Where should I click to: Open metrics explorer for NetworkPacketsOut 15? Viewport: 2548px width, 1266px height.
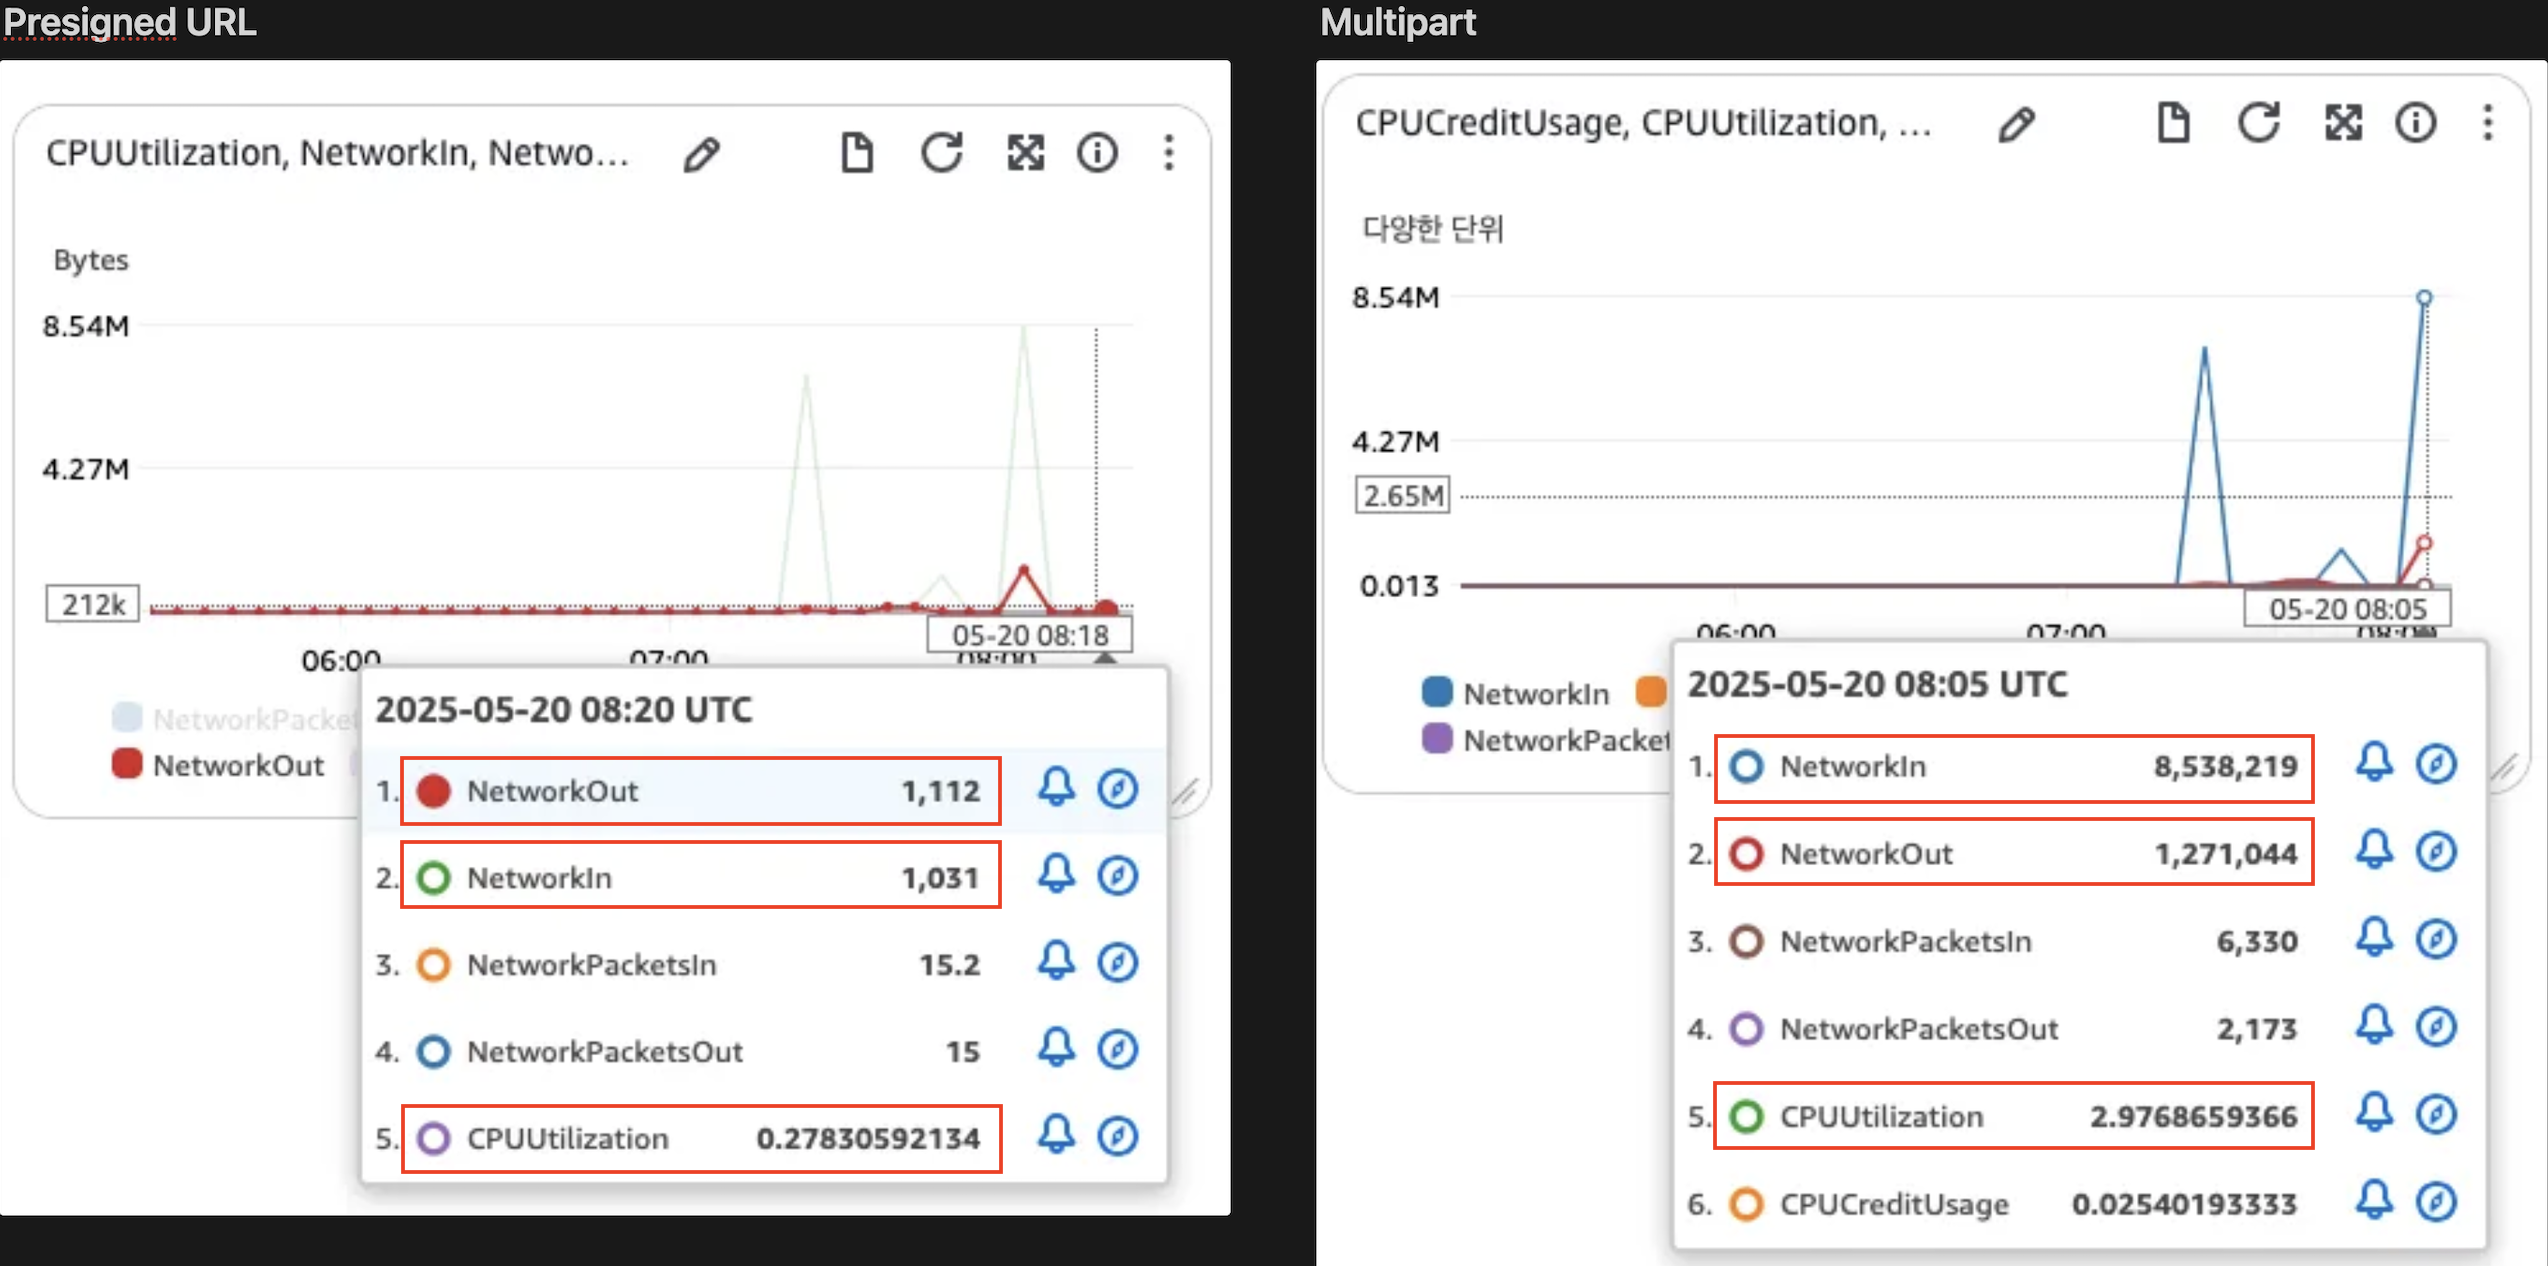pos(1118,1050)
